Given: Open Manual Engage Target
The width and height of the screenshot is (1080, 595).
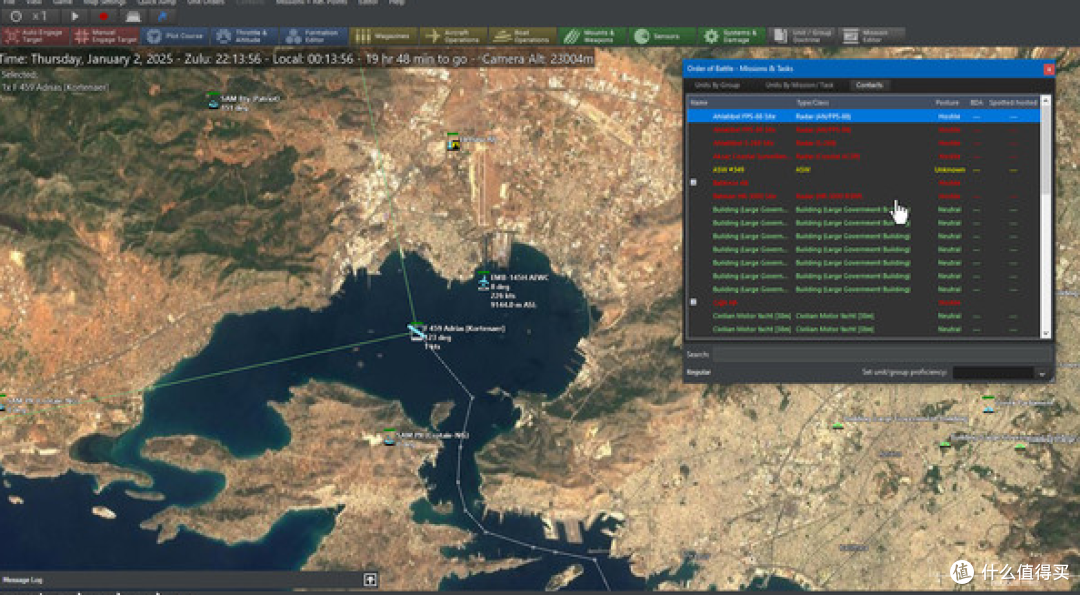Looking at the screenshot, I should (105, 36).
